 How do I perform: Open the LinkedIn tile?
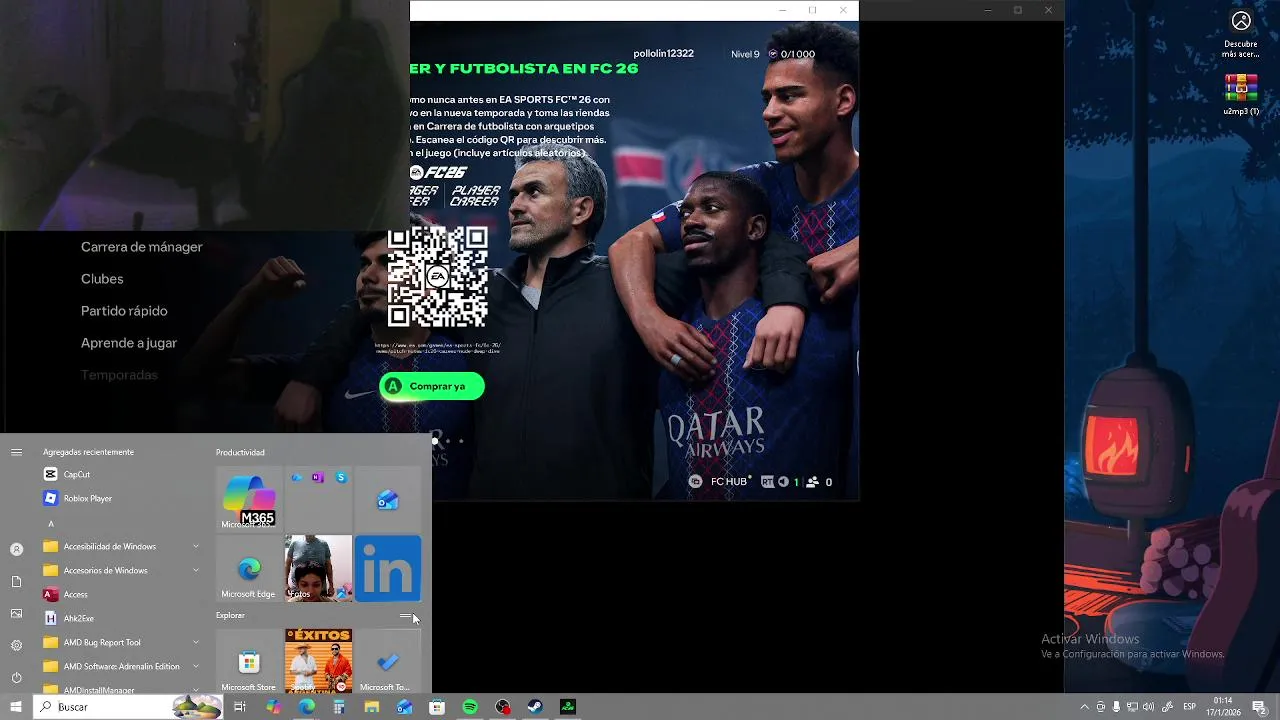pos(388,568)
